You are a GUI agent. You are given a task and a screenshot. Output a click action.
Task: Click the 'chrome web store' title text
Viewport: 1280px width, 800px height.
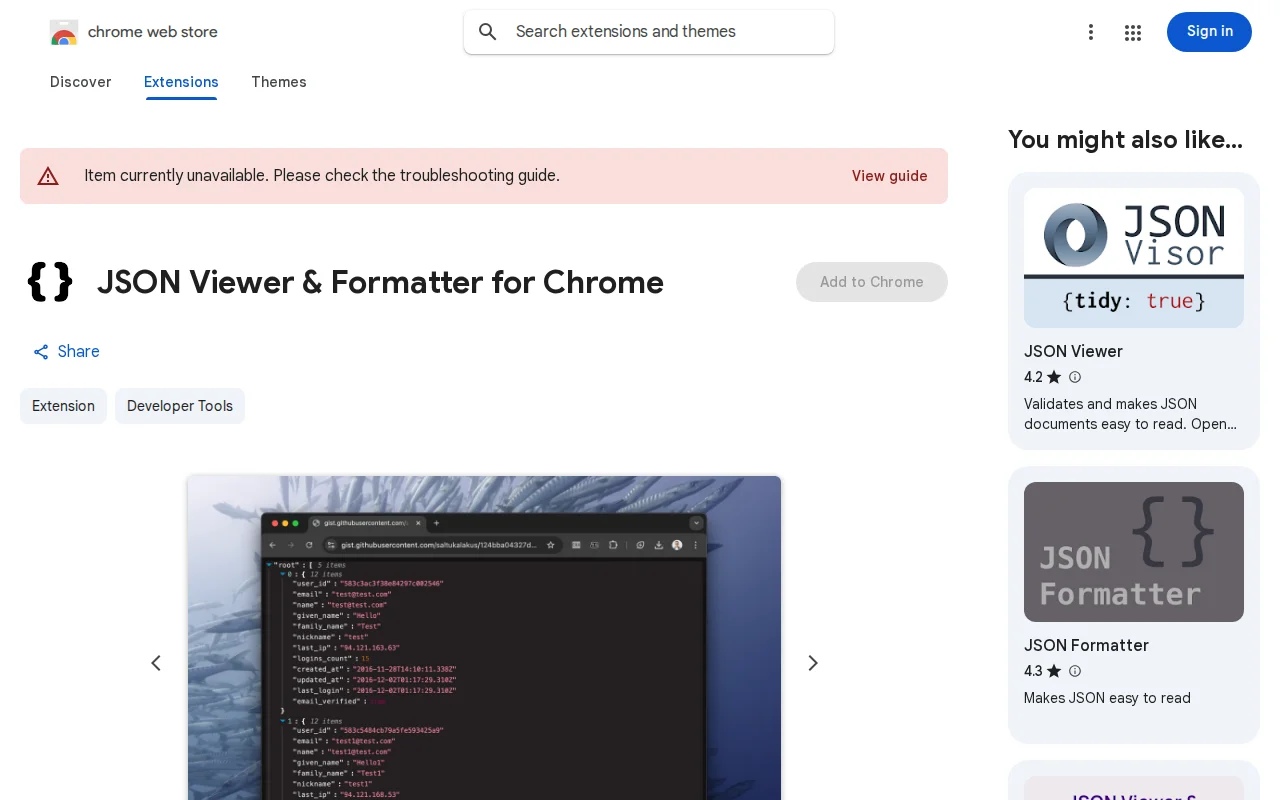pos(153,32)
